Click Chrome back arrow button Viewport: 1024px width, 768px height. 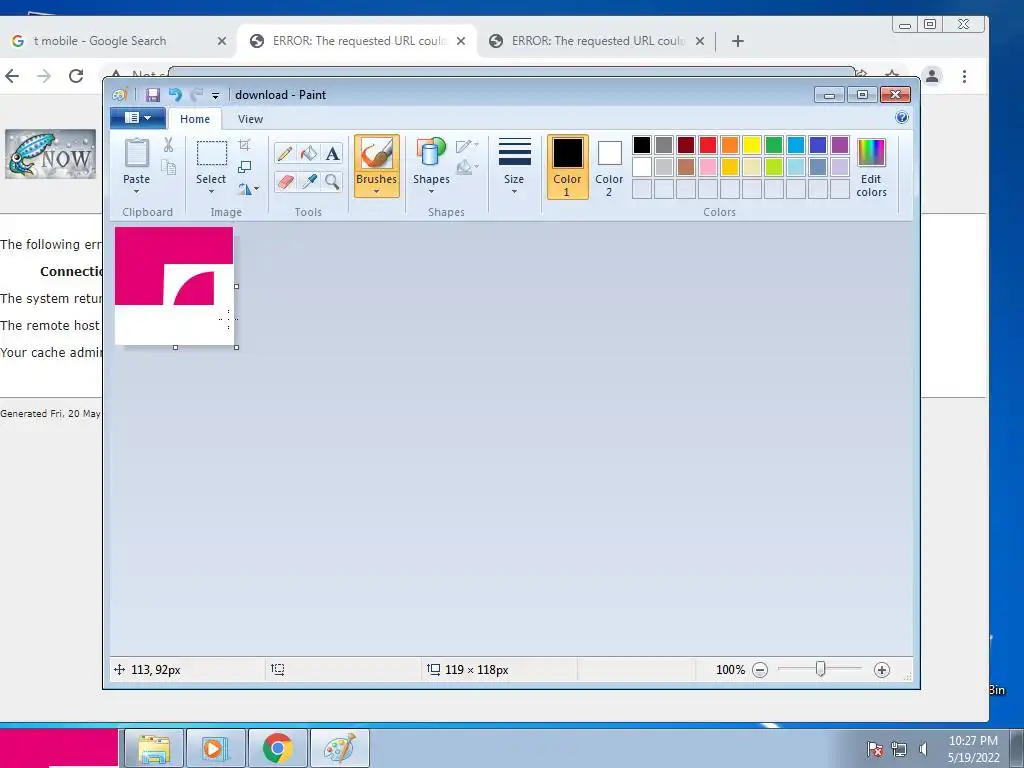[12, 76]
